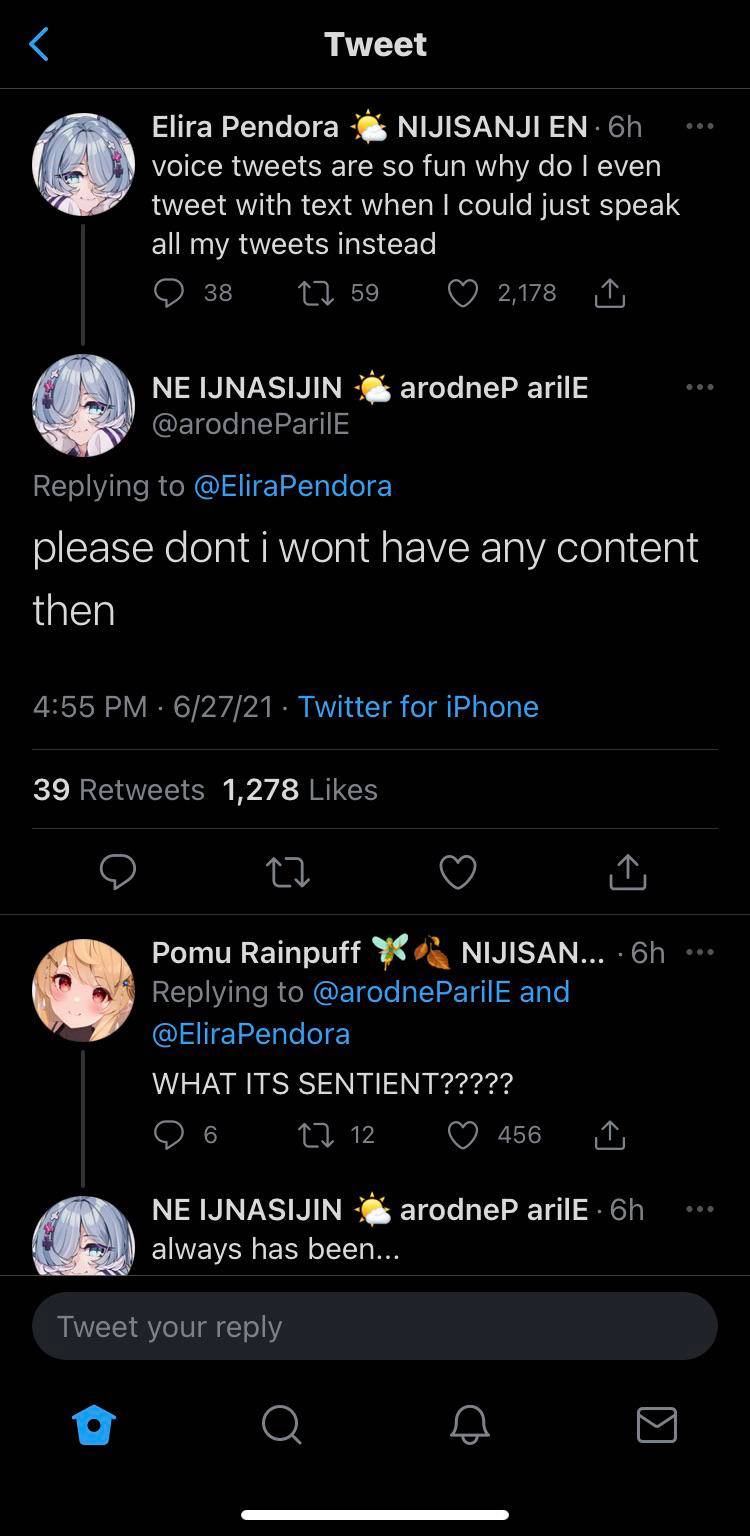Open more options on the arodneParilE reply
The height and width of the screenshot is (1536, 750).
(700, 386)
